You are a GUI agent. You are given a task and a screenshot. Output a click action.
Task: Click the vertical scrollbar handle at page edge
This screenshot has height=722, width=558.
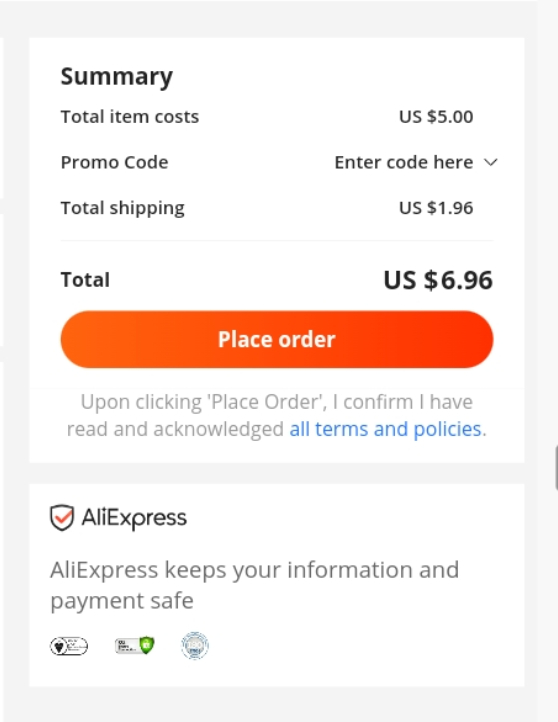556,467
